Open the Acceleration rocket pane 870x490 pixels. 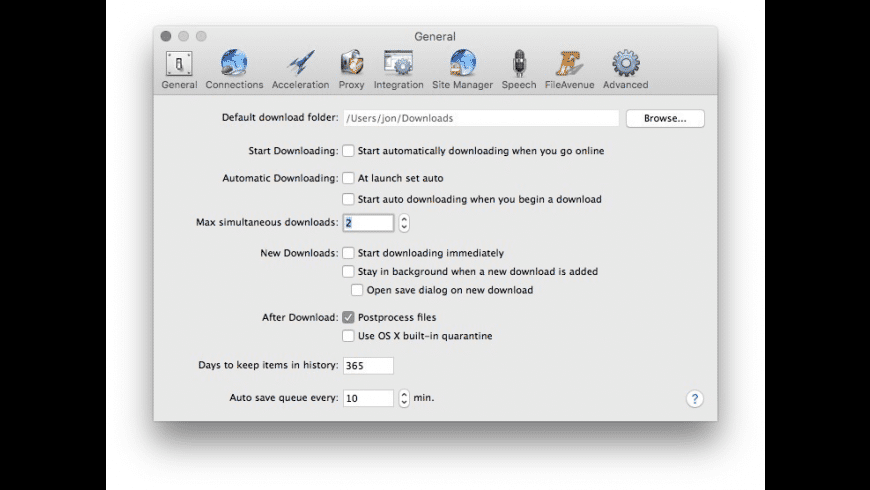pos(300,70)
